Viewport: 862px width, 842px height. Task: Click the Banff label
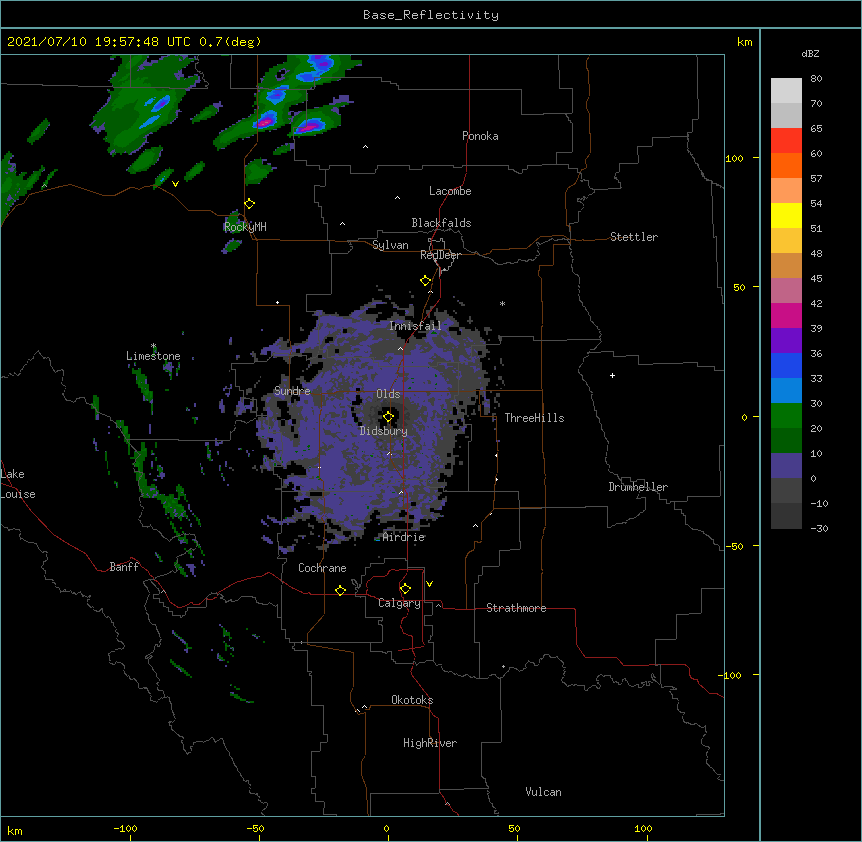pos(124,567)
